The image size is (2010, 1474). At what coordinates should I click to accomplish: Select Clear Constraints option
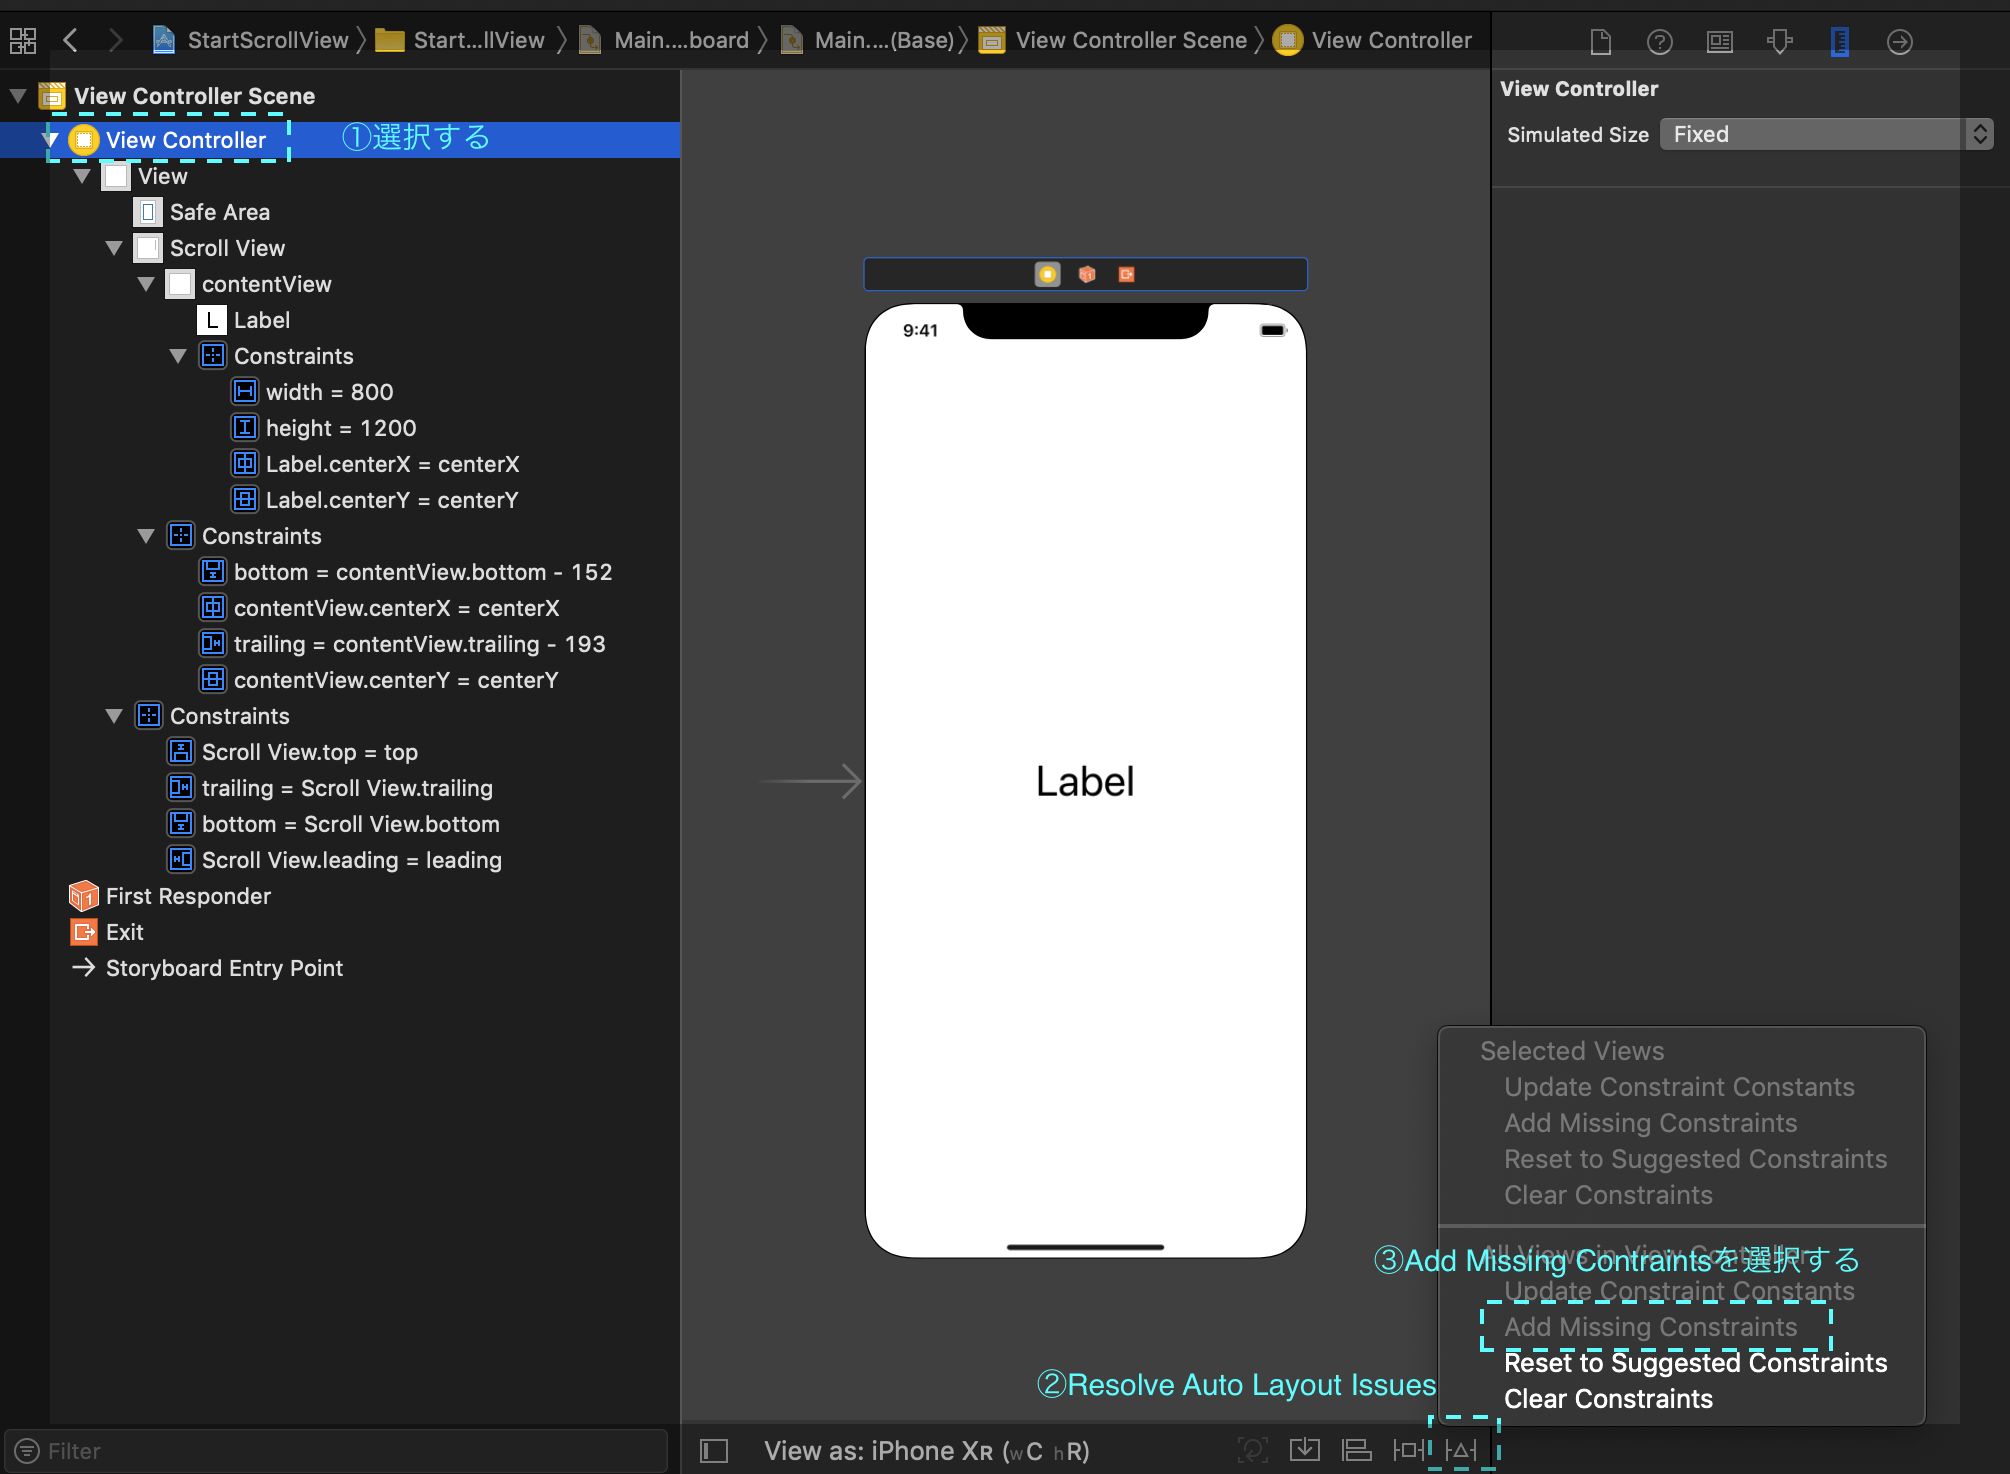[x=1608, y=1398]
